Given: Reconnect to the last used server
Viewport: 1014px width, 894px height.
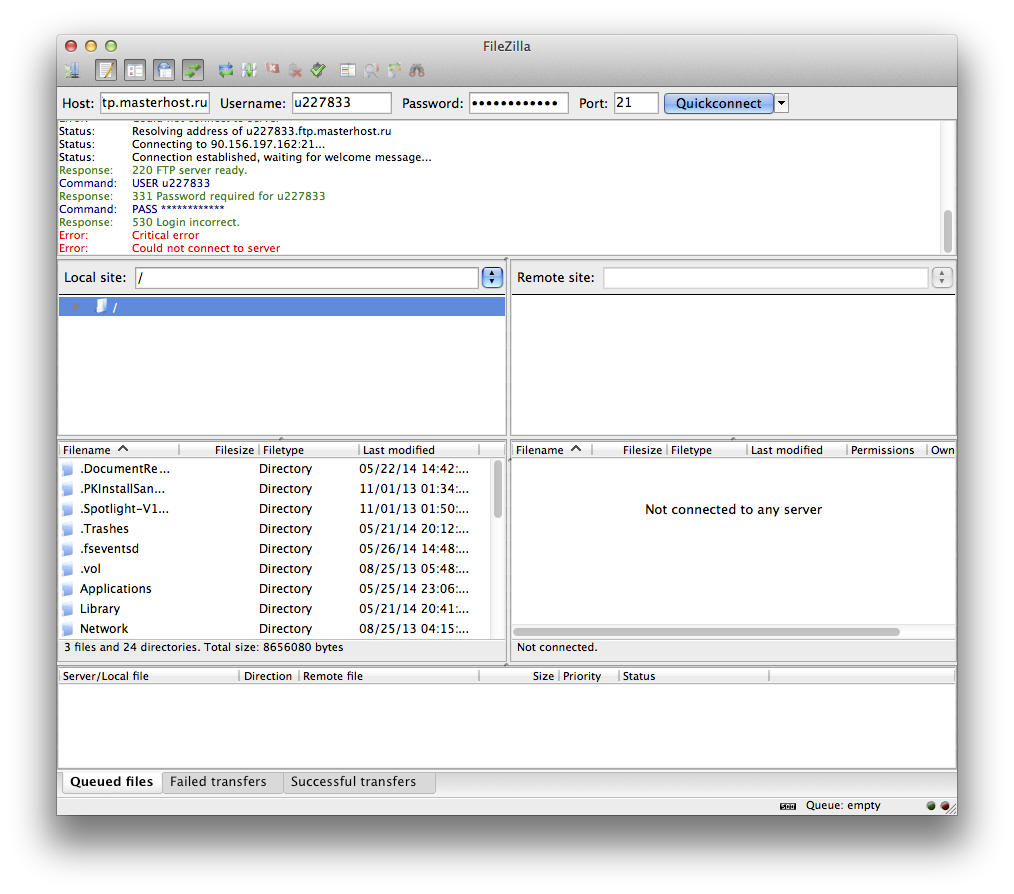Looking at the screenshot, I should tap(318, 69).
